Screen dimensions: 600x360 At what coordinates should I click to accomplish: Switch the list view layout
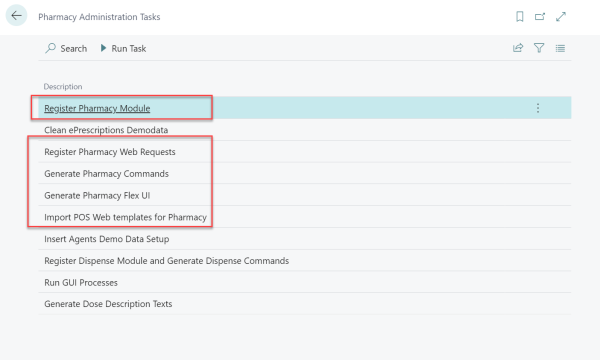(560, 48)
